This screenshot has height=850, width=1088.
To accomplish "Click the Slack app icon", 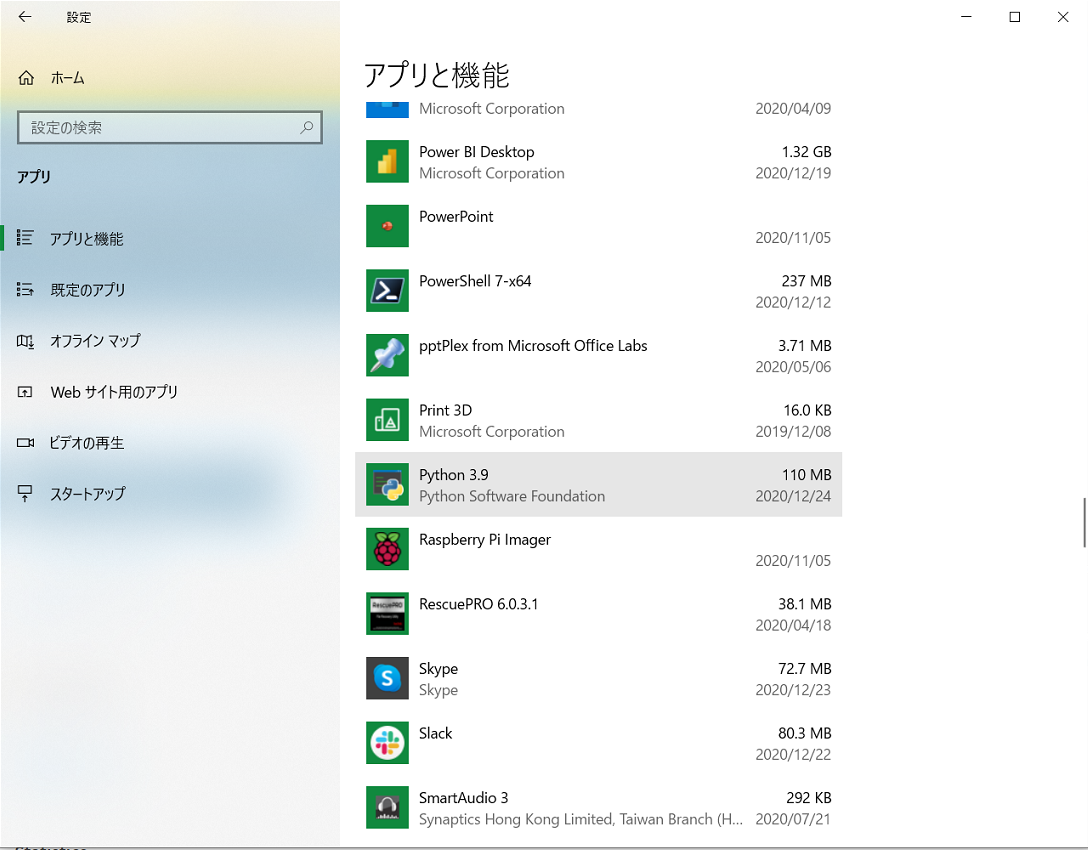I will (x=387, y=742).
